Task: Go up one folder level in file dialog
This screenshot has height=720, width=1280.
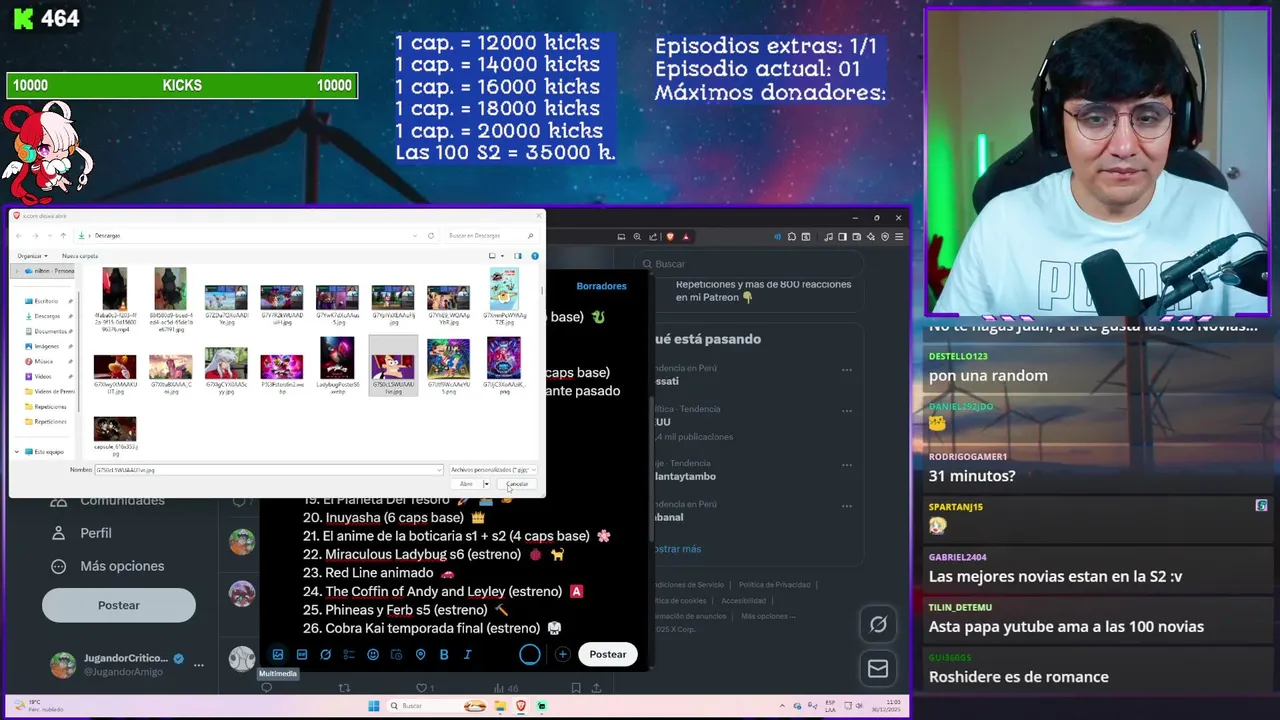Action: 63,236
